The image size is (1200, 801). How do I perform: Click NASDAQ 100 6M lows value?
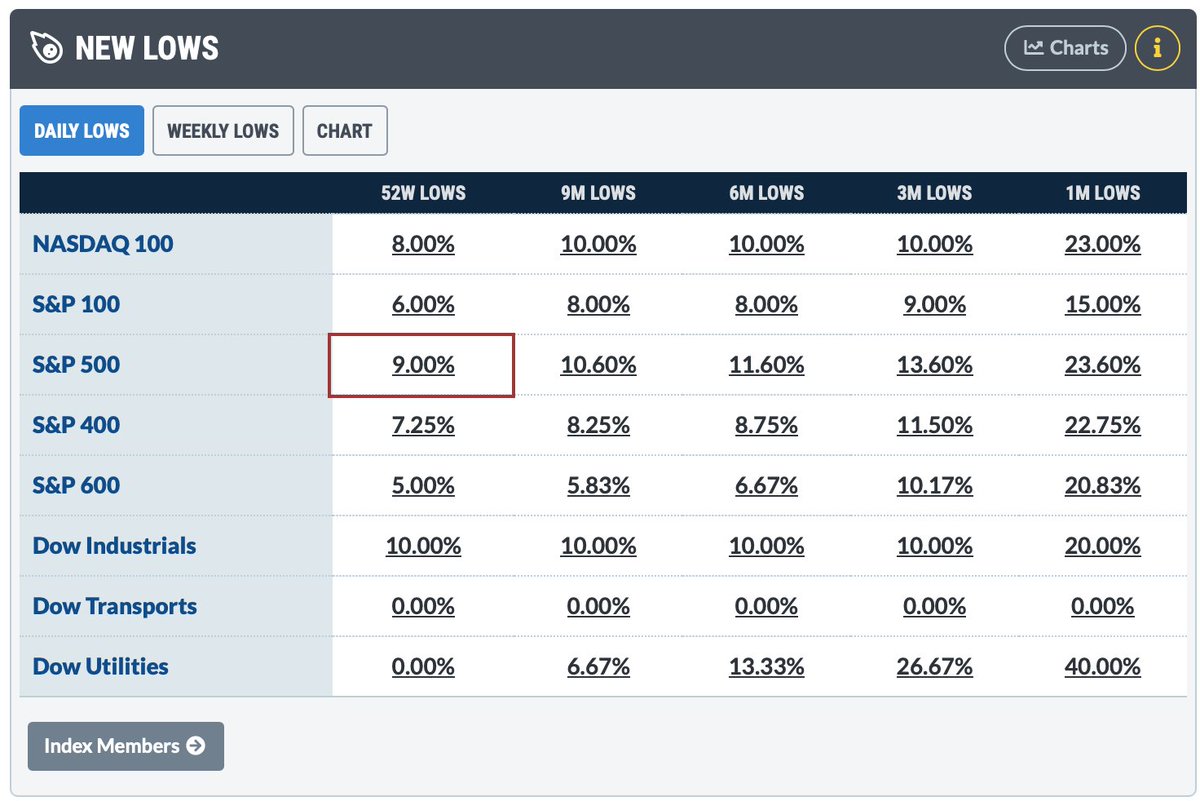pyautogui.click(x=766, y=244)
